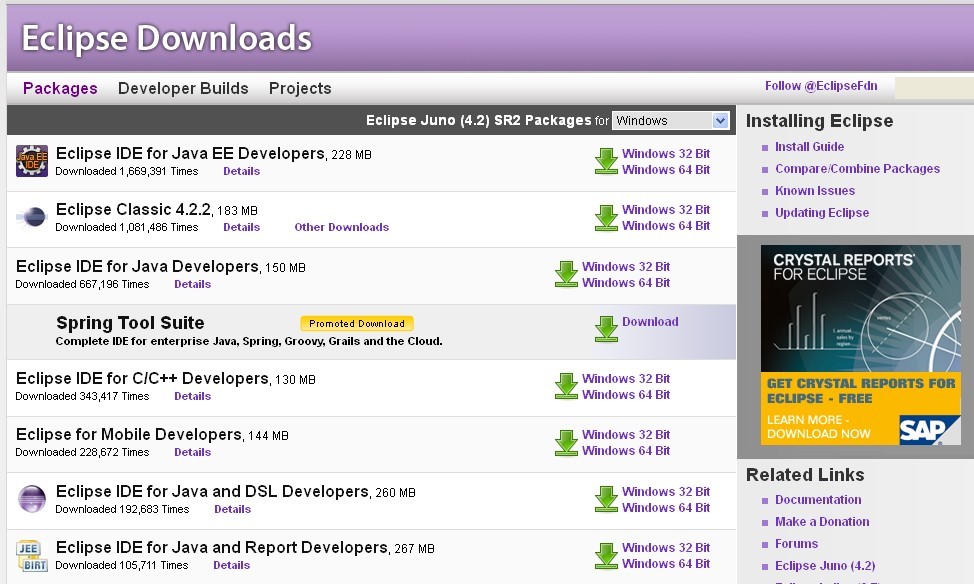Click green download arrow for Eclipse Classic

pos(606,218)
